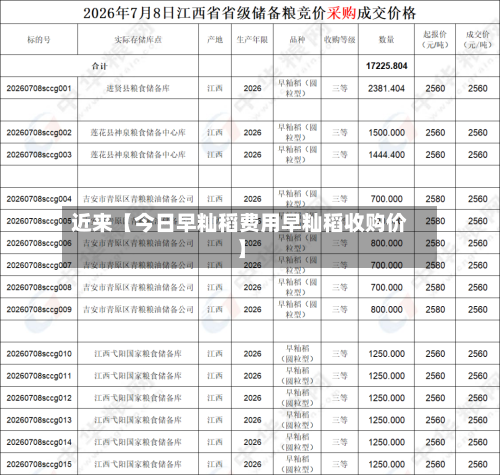Click the 合计 row label
The height and width of the screenshot is (475, 500).
pos(99,66)
